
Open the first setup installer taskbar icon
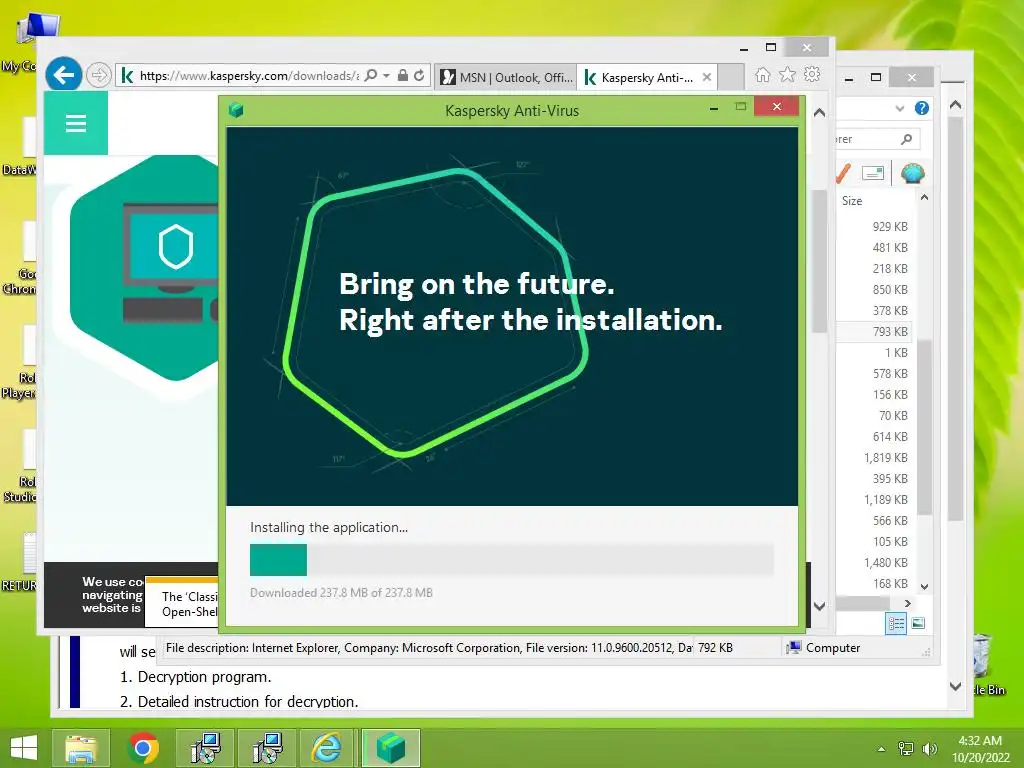tap(205, 748)
